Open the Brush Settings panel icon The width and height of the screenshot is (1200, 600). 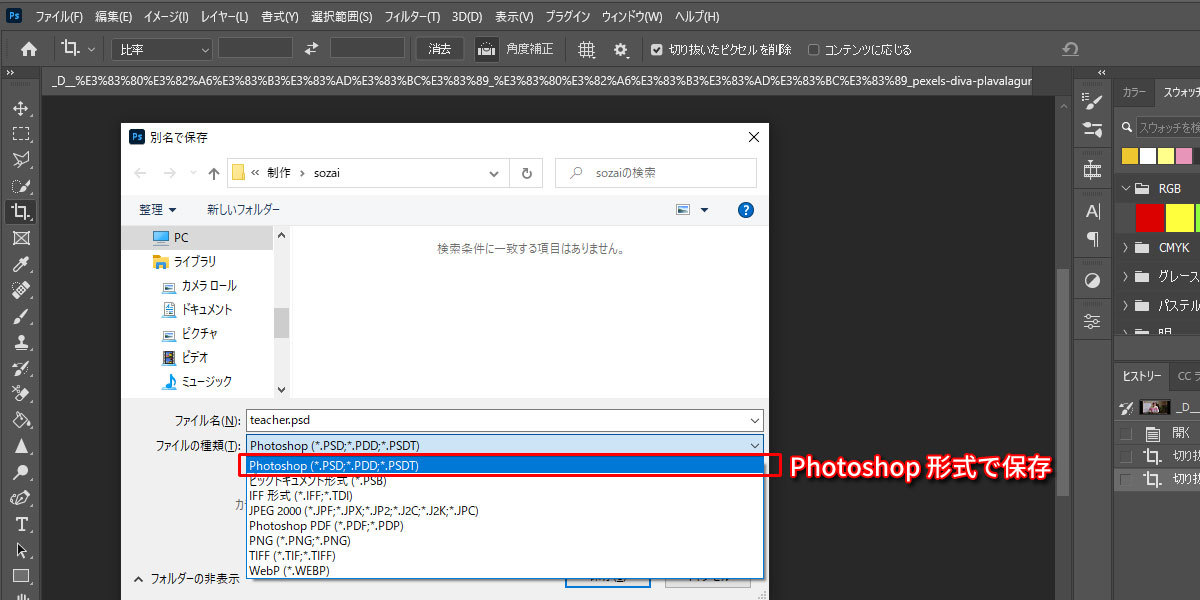[x=1093, y=101]
